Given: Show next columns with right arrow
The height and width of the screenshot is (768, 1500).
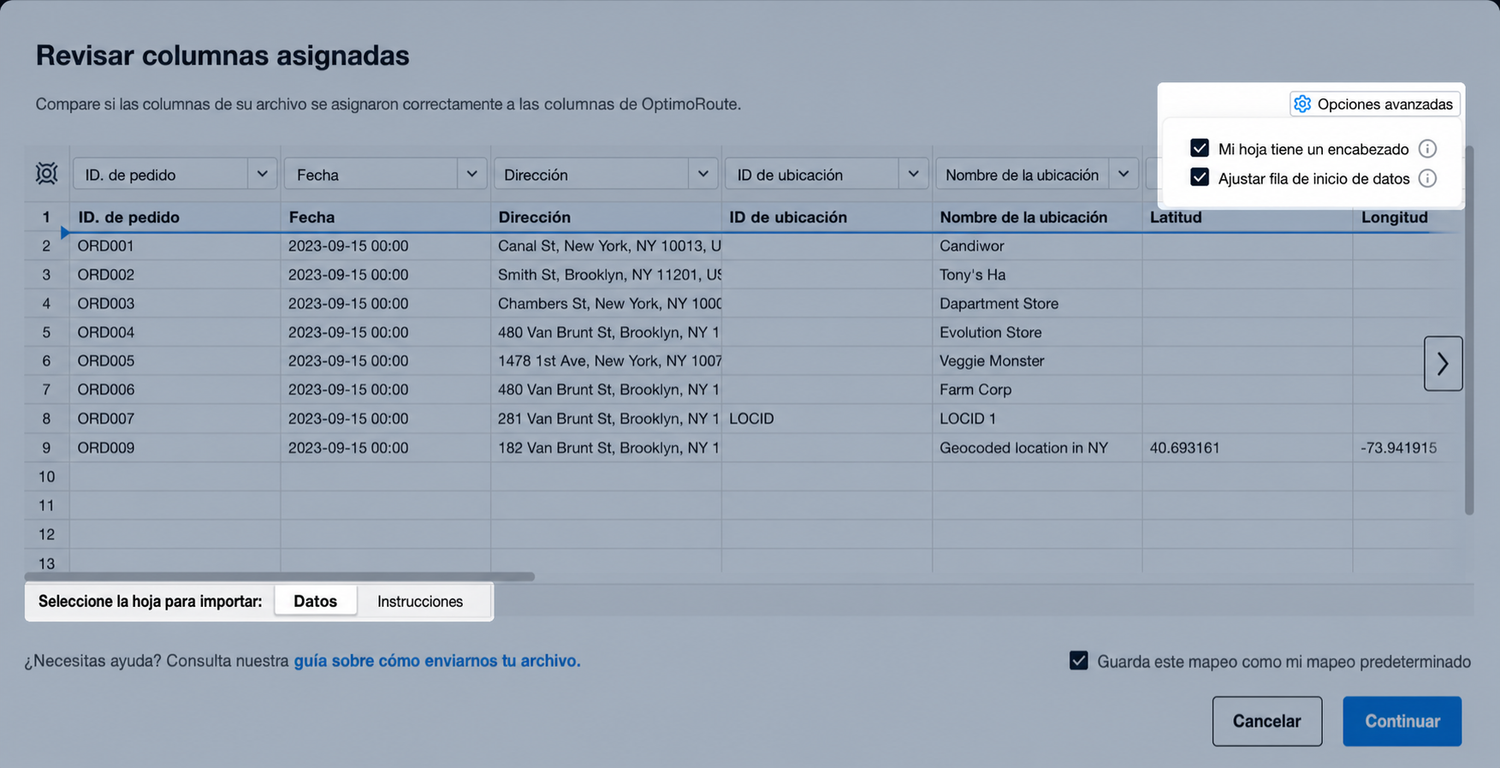Looking at the screenshot, I should [1443, 363].
